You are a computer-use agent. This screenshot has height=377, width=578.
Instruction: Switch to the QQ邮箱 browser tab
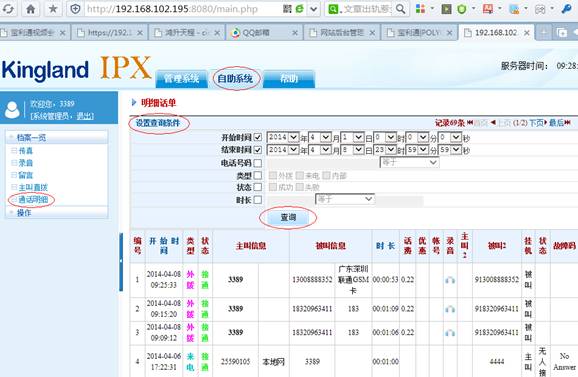264,32
